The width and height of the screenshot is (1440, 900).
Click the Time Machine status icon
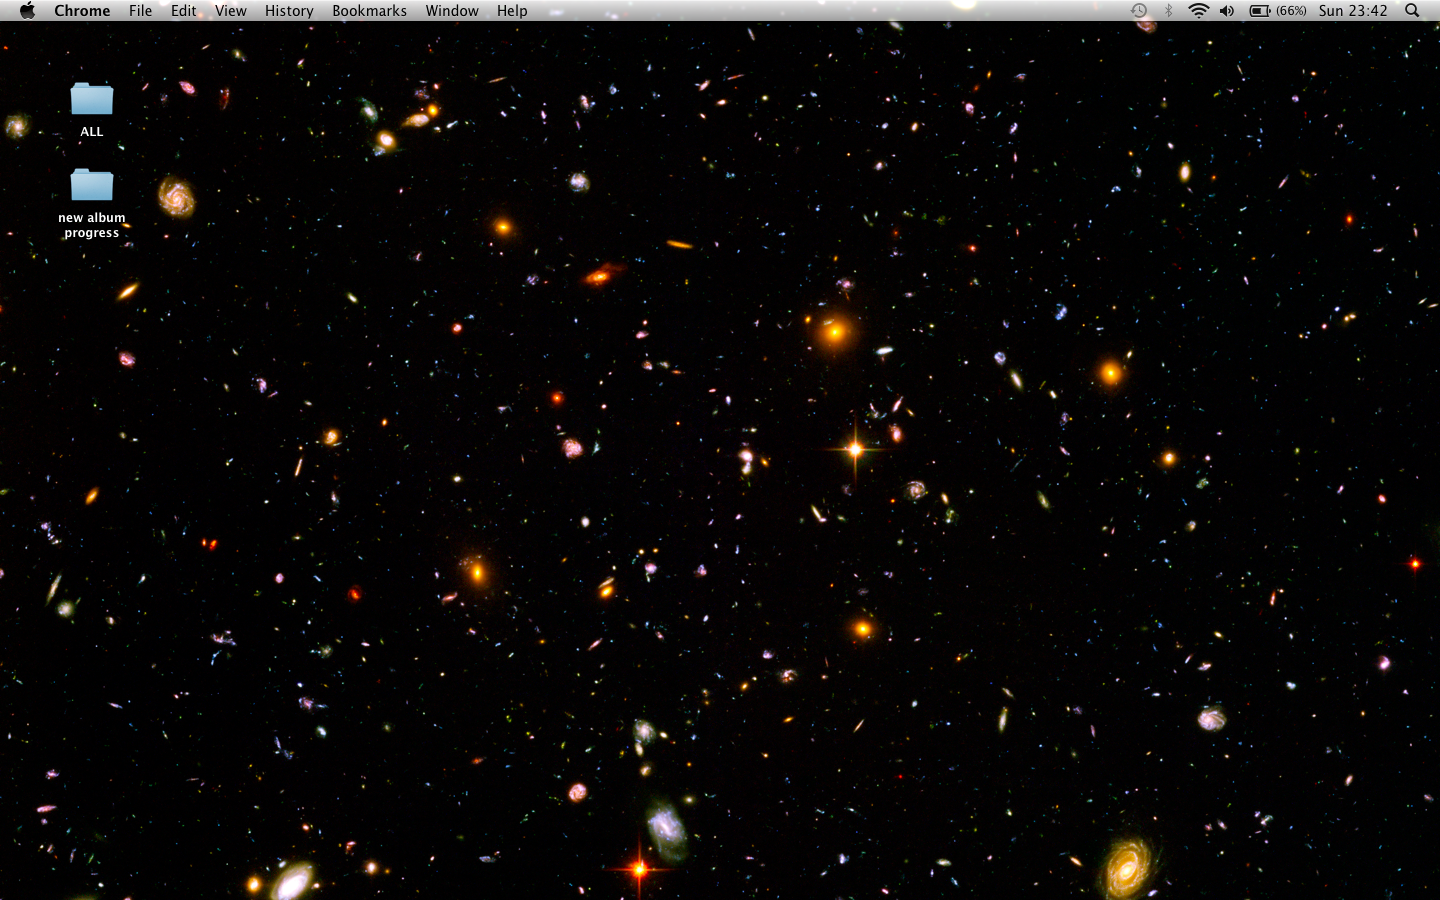pyautogui.click(x=1139, y=11)
